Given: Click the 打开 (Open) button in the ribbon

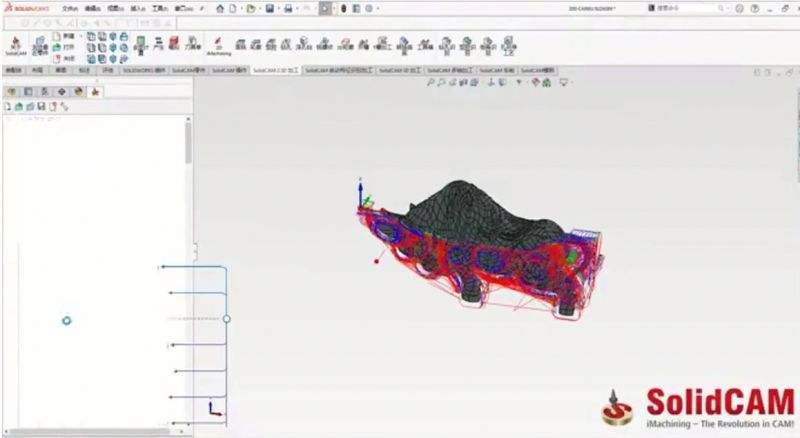Looking at the screenshot, I should [x=67, y=46].
